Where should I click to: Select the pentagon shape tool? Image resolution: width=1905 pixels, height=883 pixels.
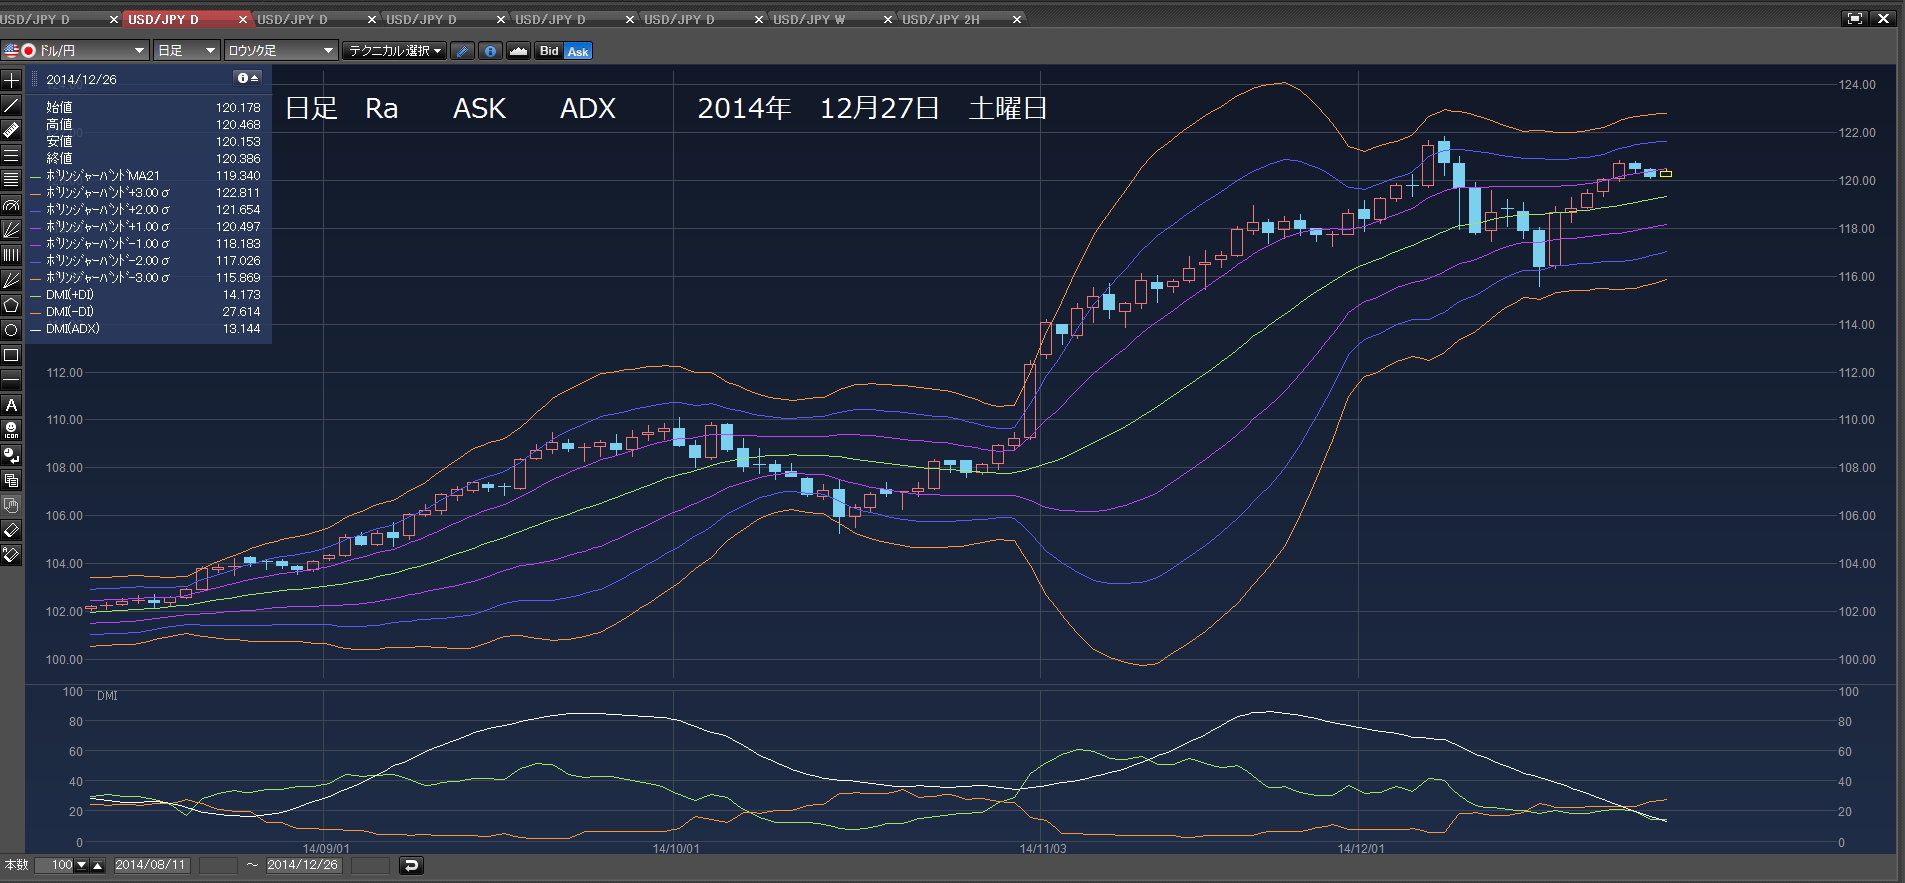pyautogui.click(x=11, y=305)
